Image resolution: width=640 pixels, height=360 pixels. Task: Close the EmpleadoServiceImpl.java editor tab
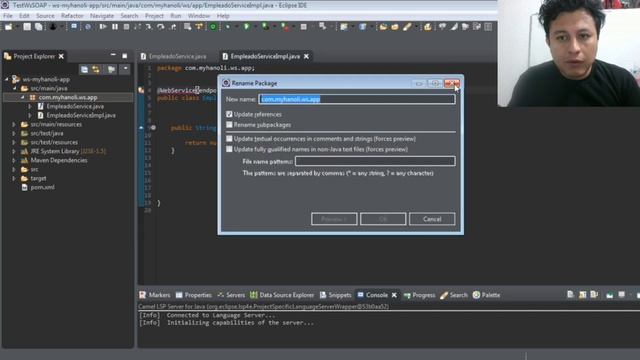[307, 56]
